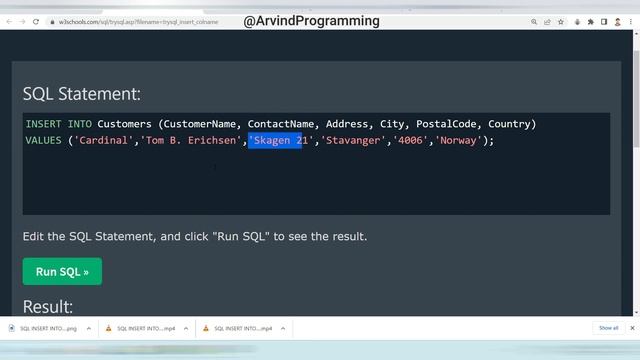Click the PostalCode column name
Screen dimensions: 640x360
(446, 124)
